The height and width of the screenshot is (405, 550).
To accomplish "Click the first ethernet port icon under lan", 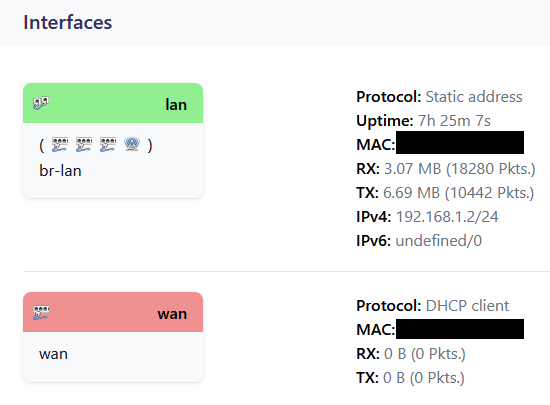I will pos(60,144).
